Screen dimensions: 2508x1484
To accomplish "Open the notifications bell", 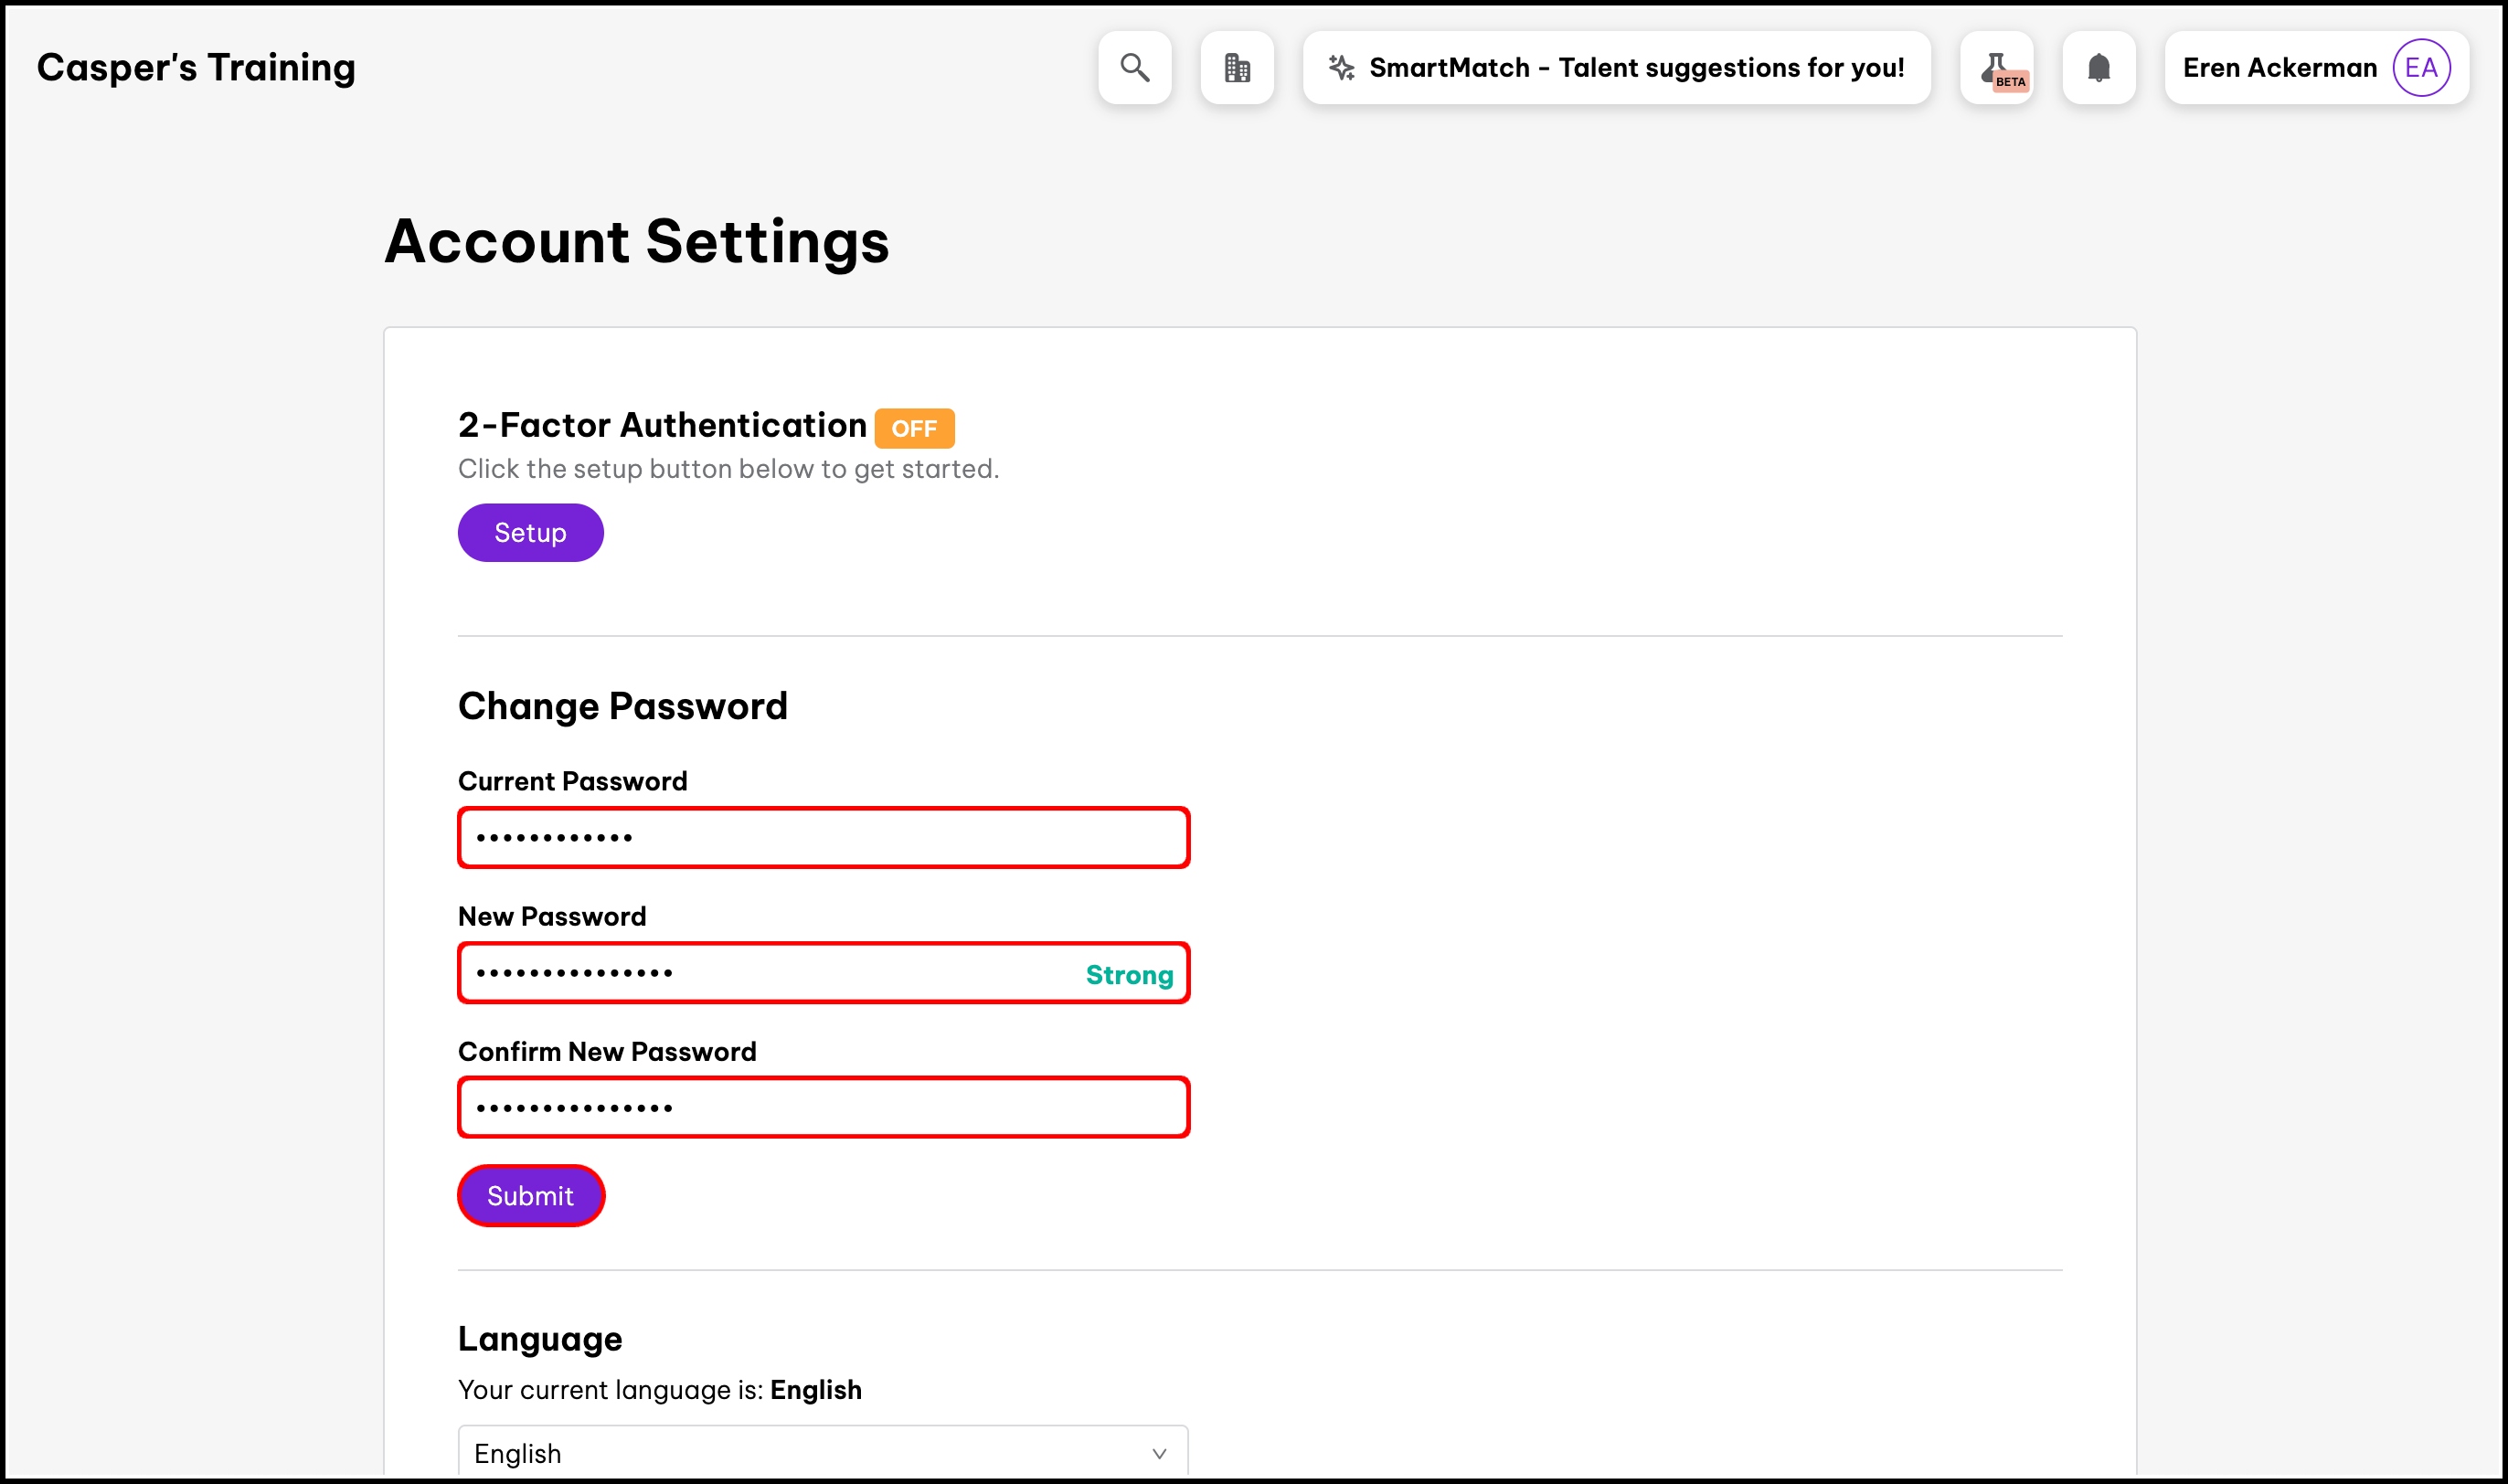I will (2099, 68).
